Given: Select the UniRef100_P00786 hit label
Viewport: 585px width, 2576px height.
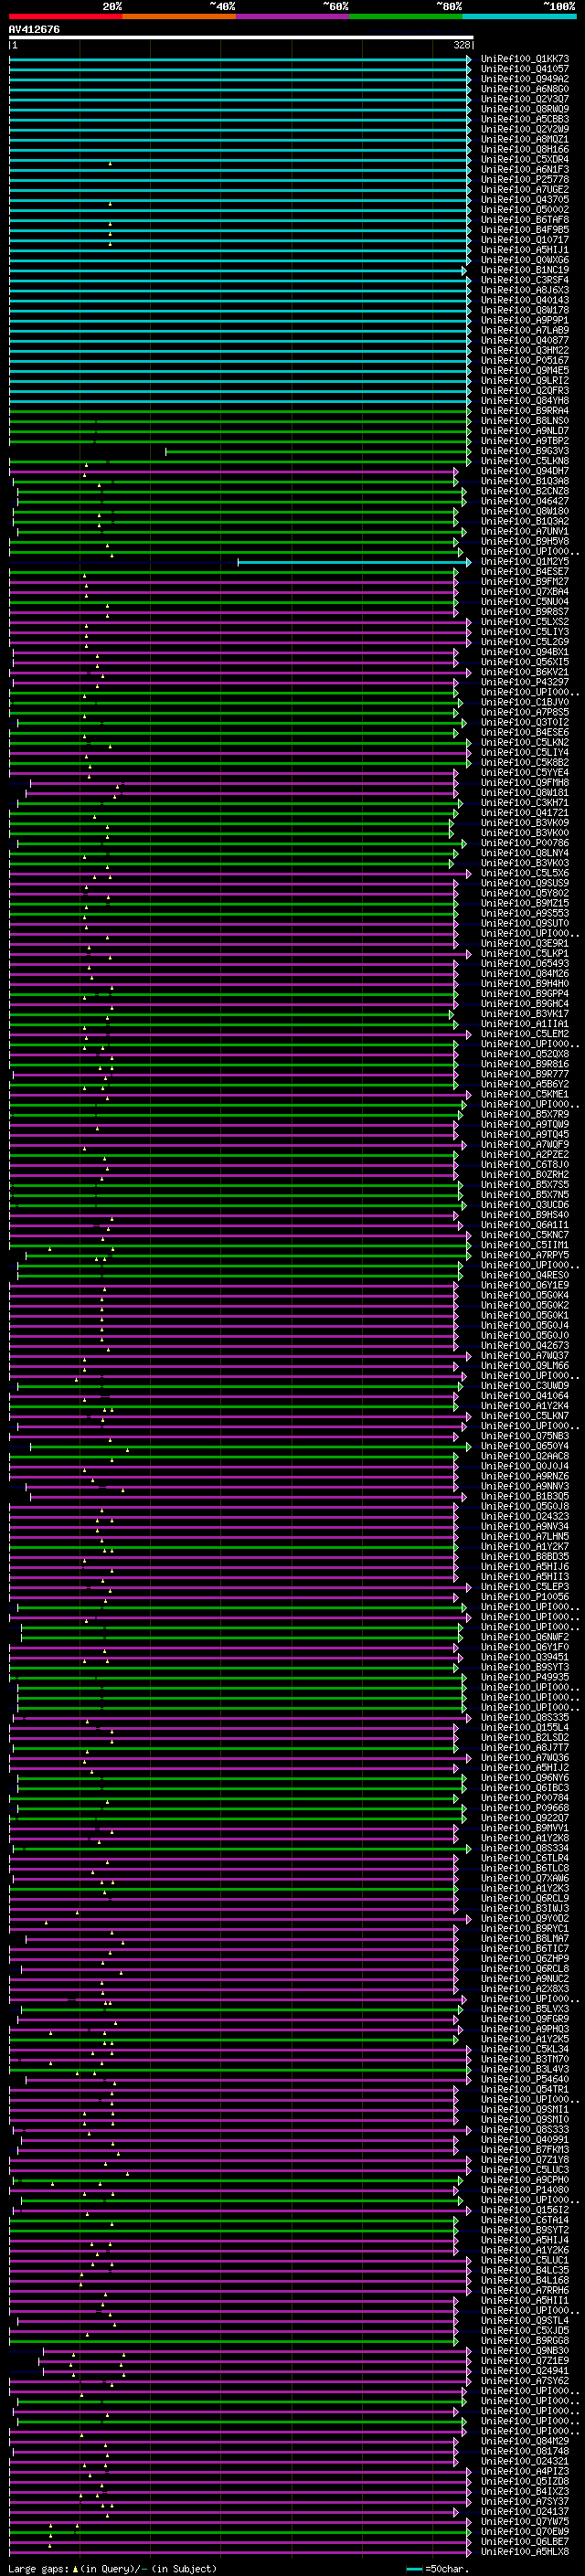Looking at the screenshot, I should click(x=525, y=843).
